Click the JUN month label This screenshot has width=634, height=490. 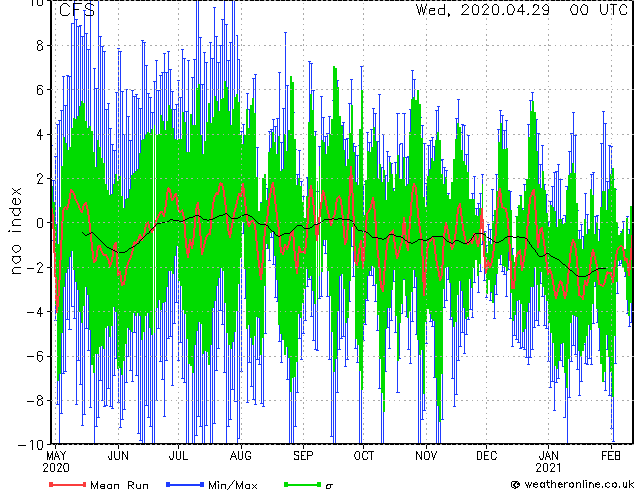[118, 456]
